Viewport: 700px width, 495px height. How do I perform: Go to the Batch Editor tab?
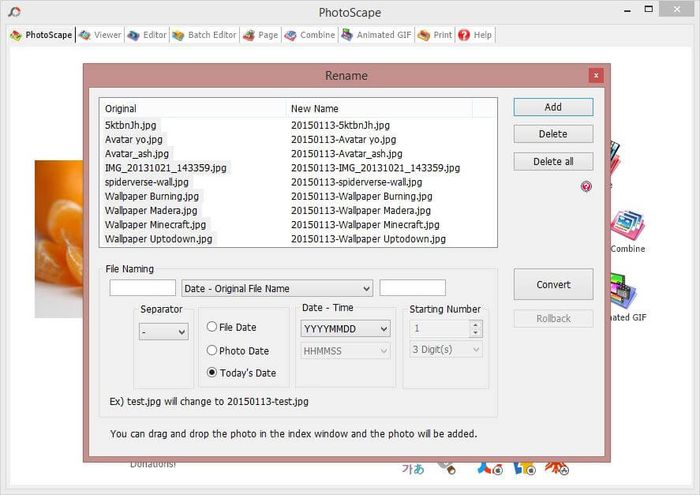204,35
